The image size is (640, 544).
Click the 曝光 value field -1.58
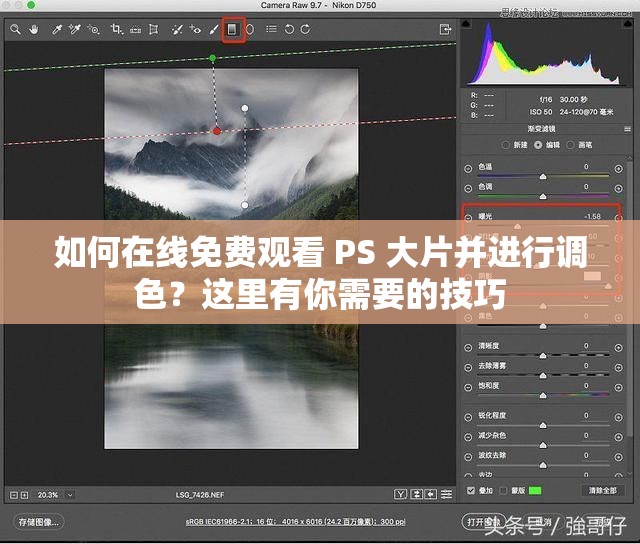[x=592, y=216]
